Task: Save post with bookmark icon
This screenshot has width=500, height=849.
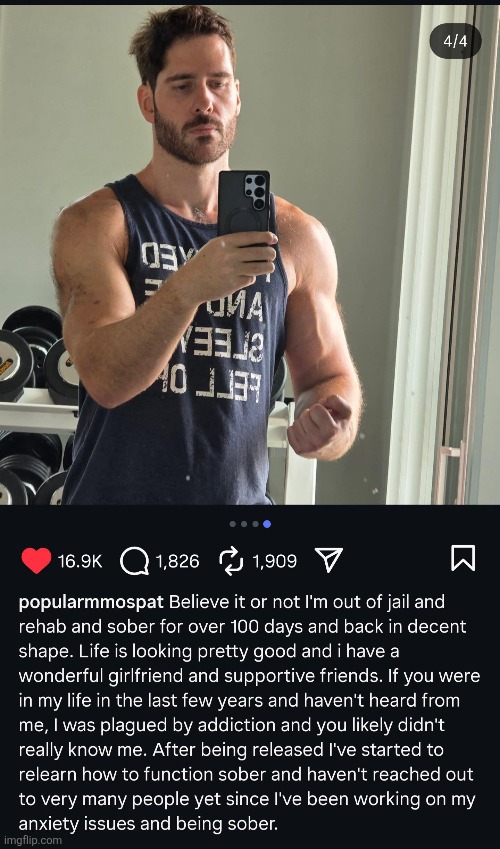Action: pos(463,558)
